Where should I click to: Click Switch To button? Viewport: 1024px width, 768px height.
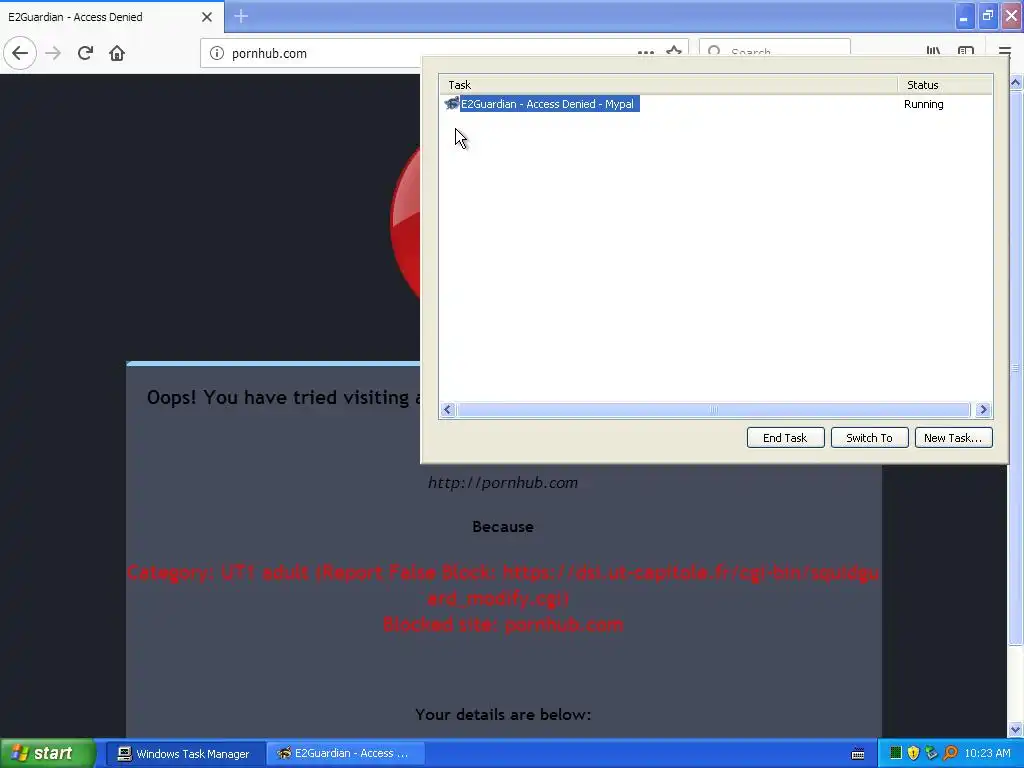[869, 438]
